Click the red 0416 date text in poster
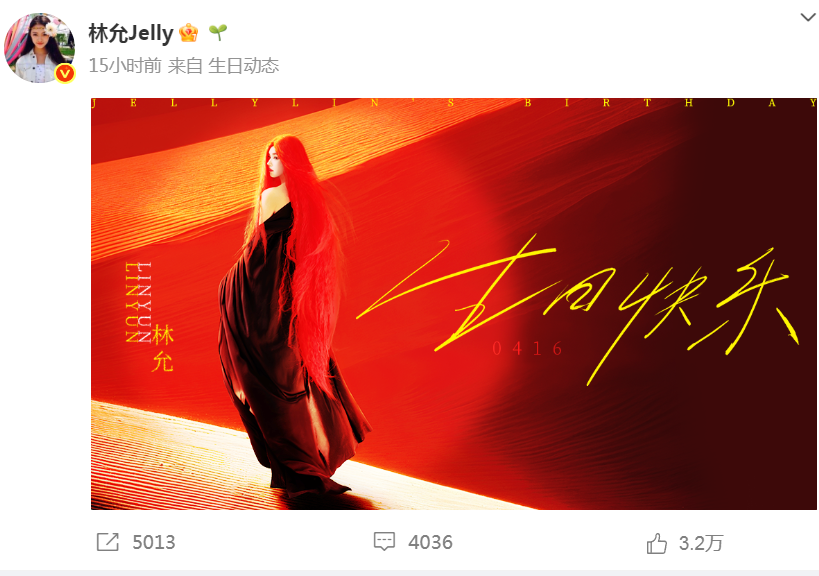 coord(527,348)
